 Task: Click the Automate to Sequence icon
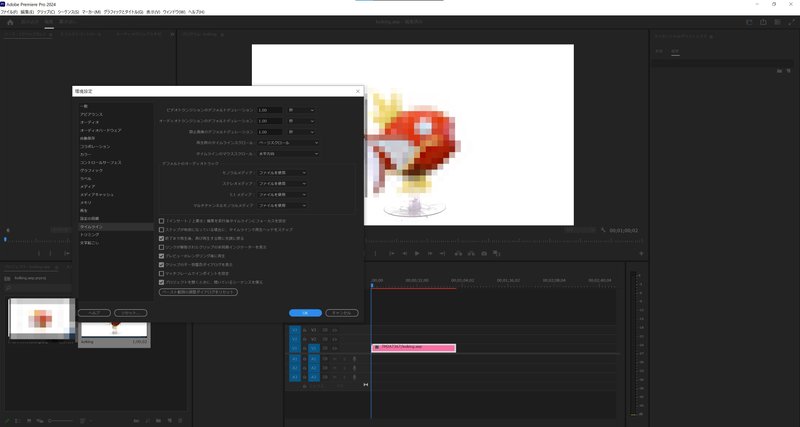pos(136,421)
